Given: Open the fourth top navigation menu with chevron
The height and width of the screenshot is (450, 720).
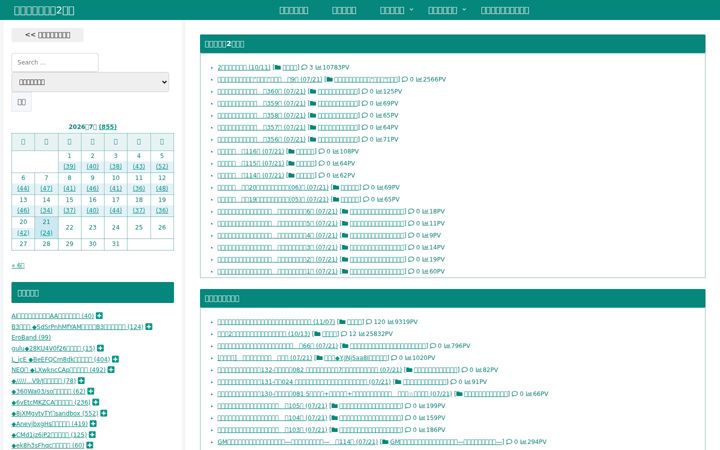Looking at the screenshot, I should [x=447, y=10].
